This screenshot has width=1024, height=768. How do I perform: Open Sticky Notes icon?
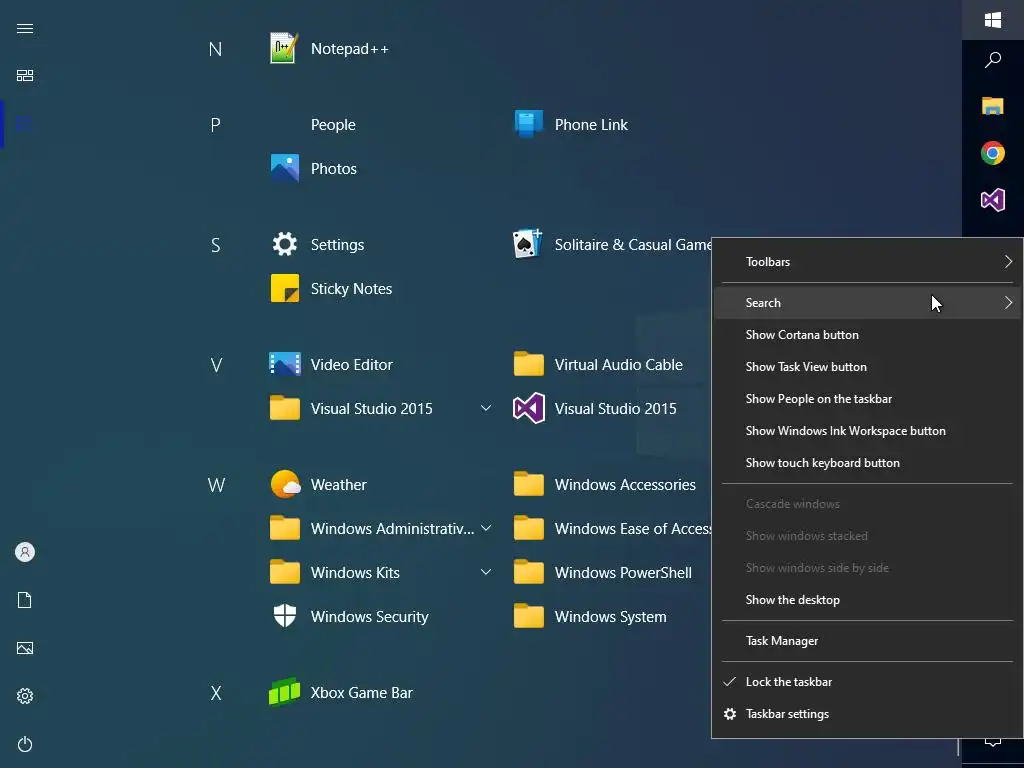click(x=285, y=288)
